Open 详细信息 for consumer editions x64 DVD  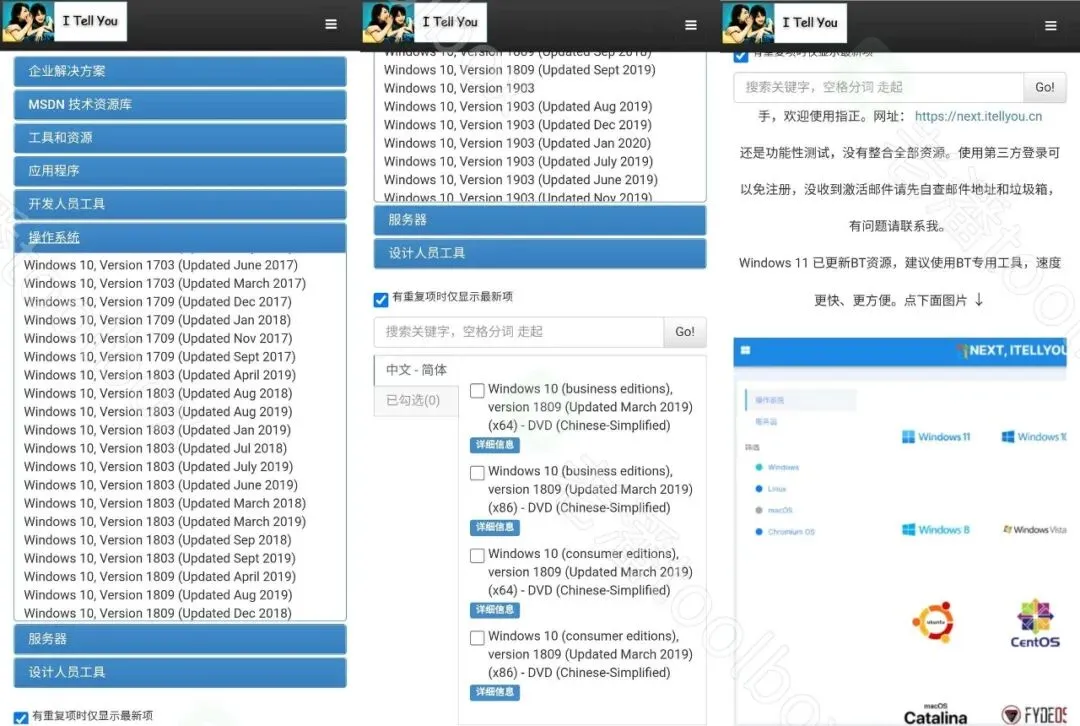[x=495, y=610]
